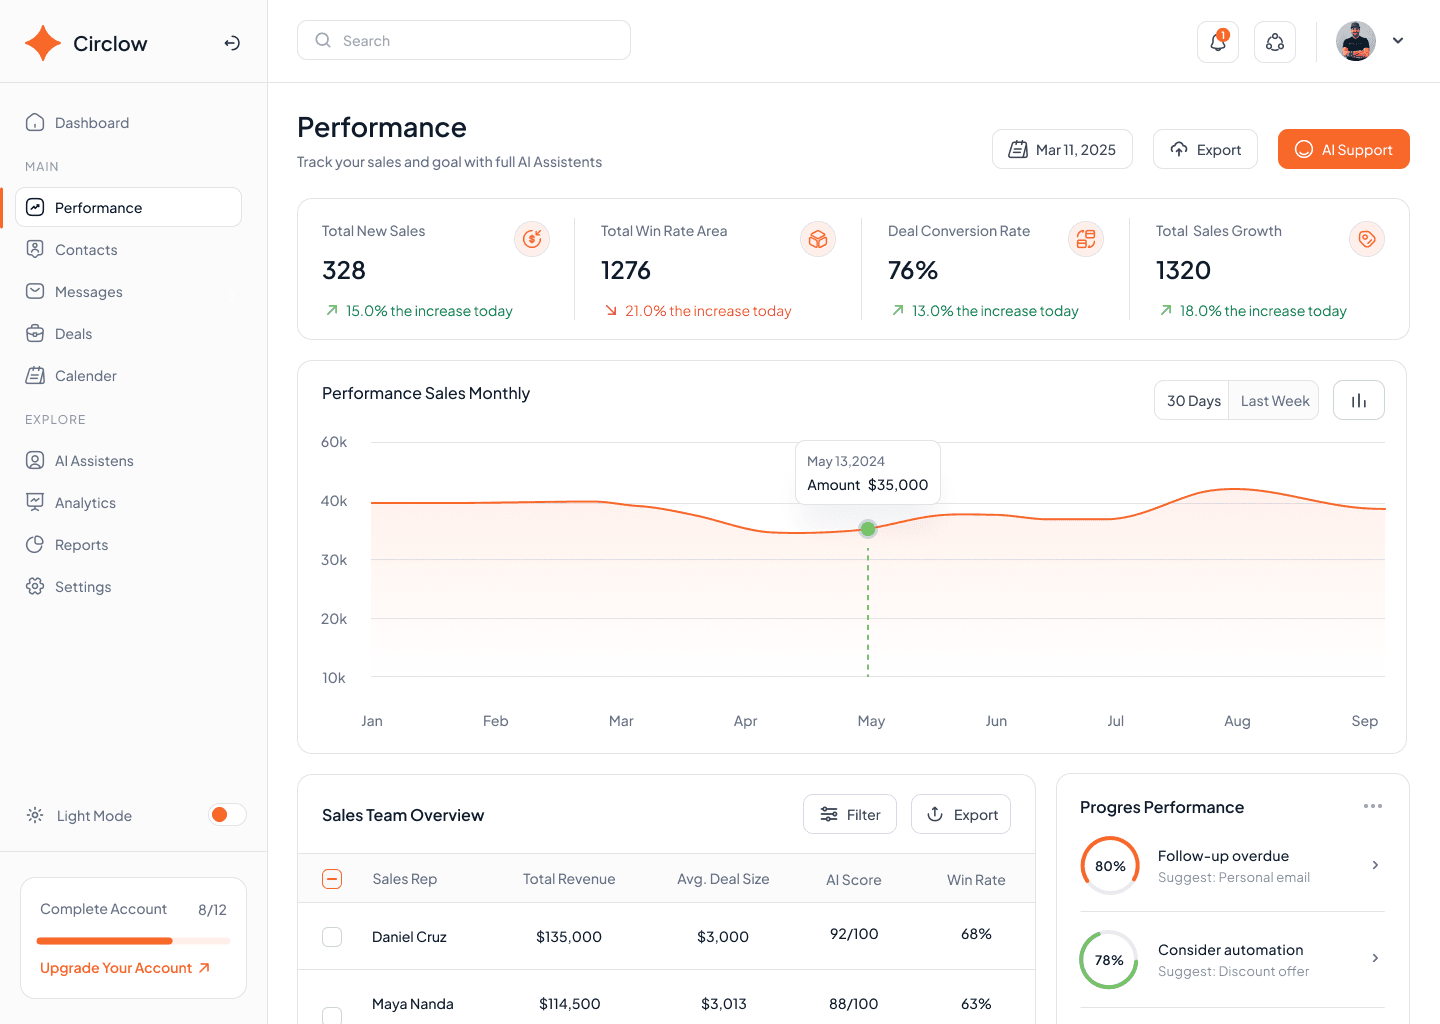Select the Last Week tab
The width and height of the screenshot is (1440, 1024).
(x=1274, y=400)
